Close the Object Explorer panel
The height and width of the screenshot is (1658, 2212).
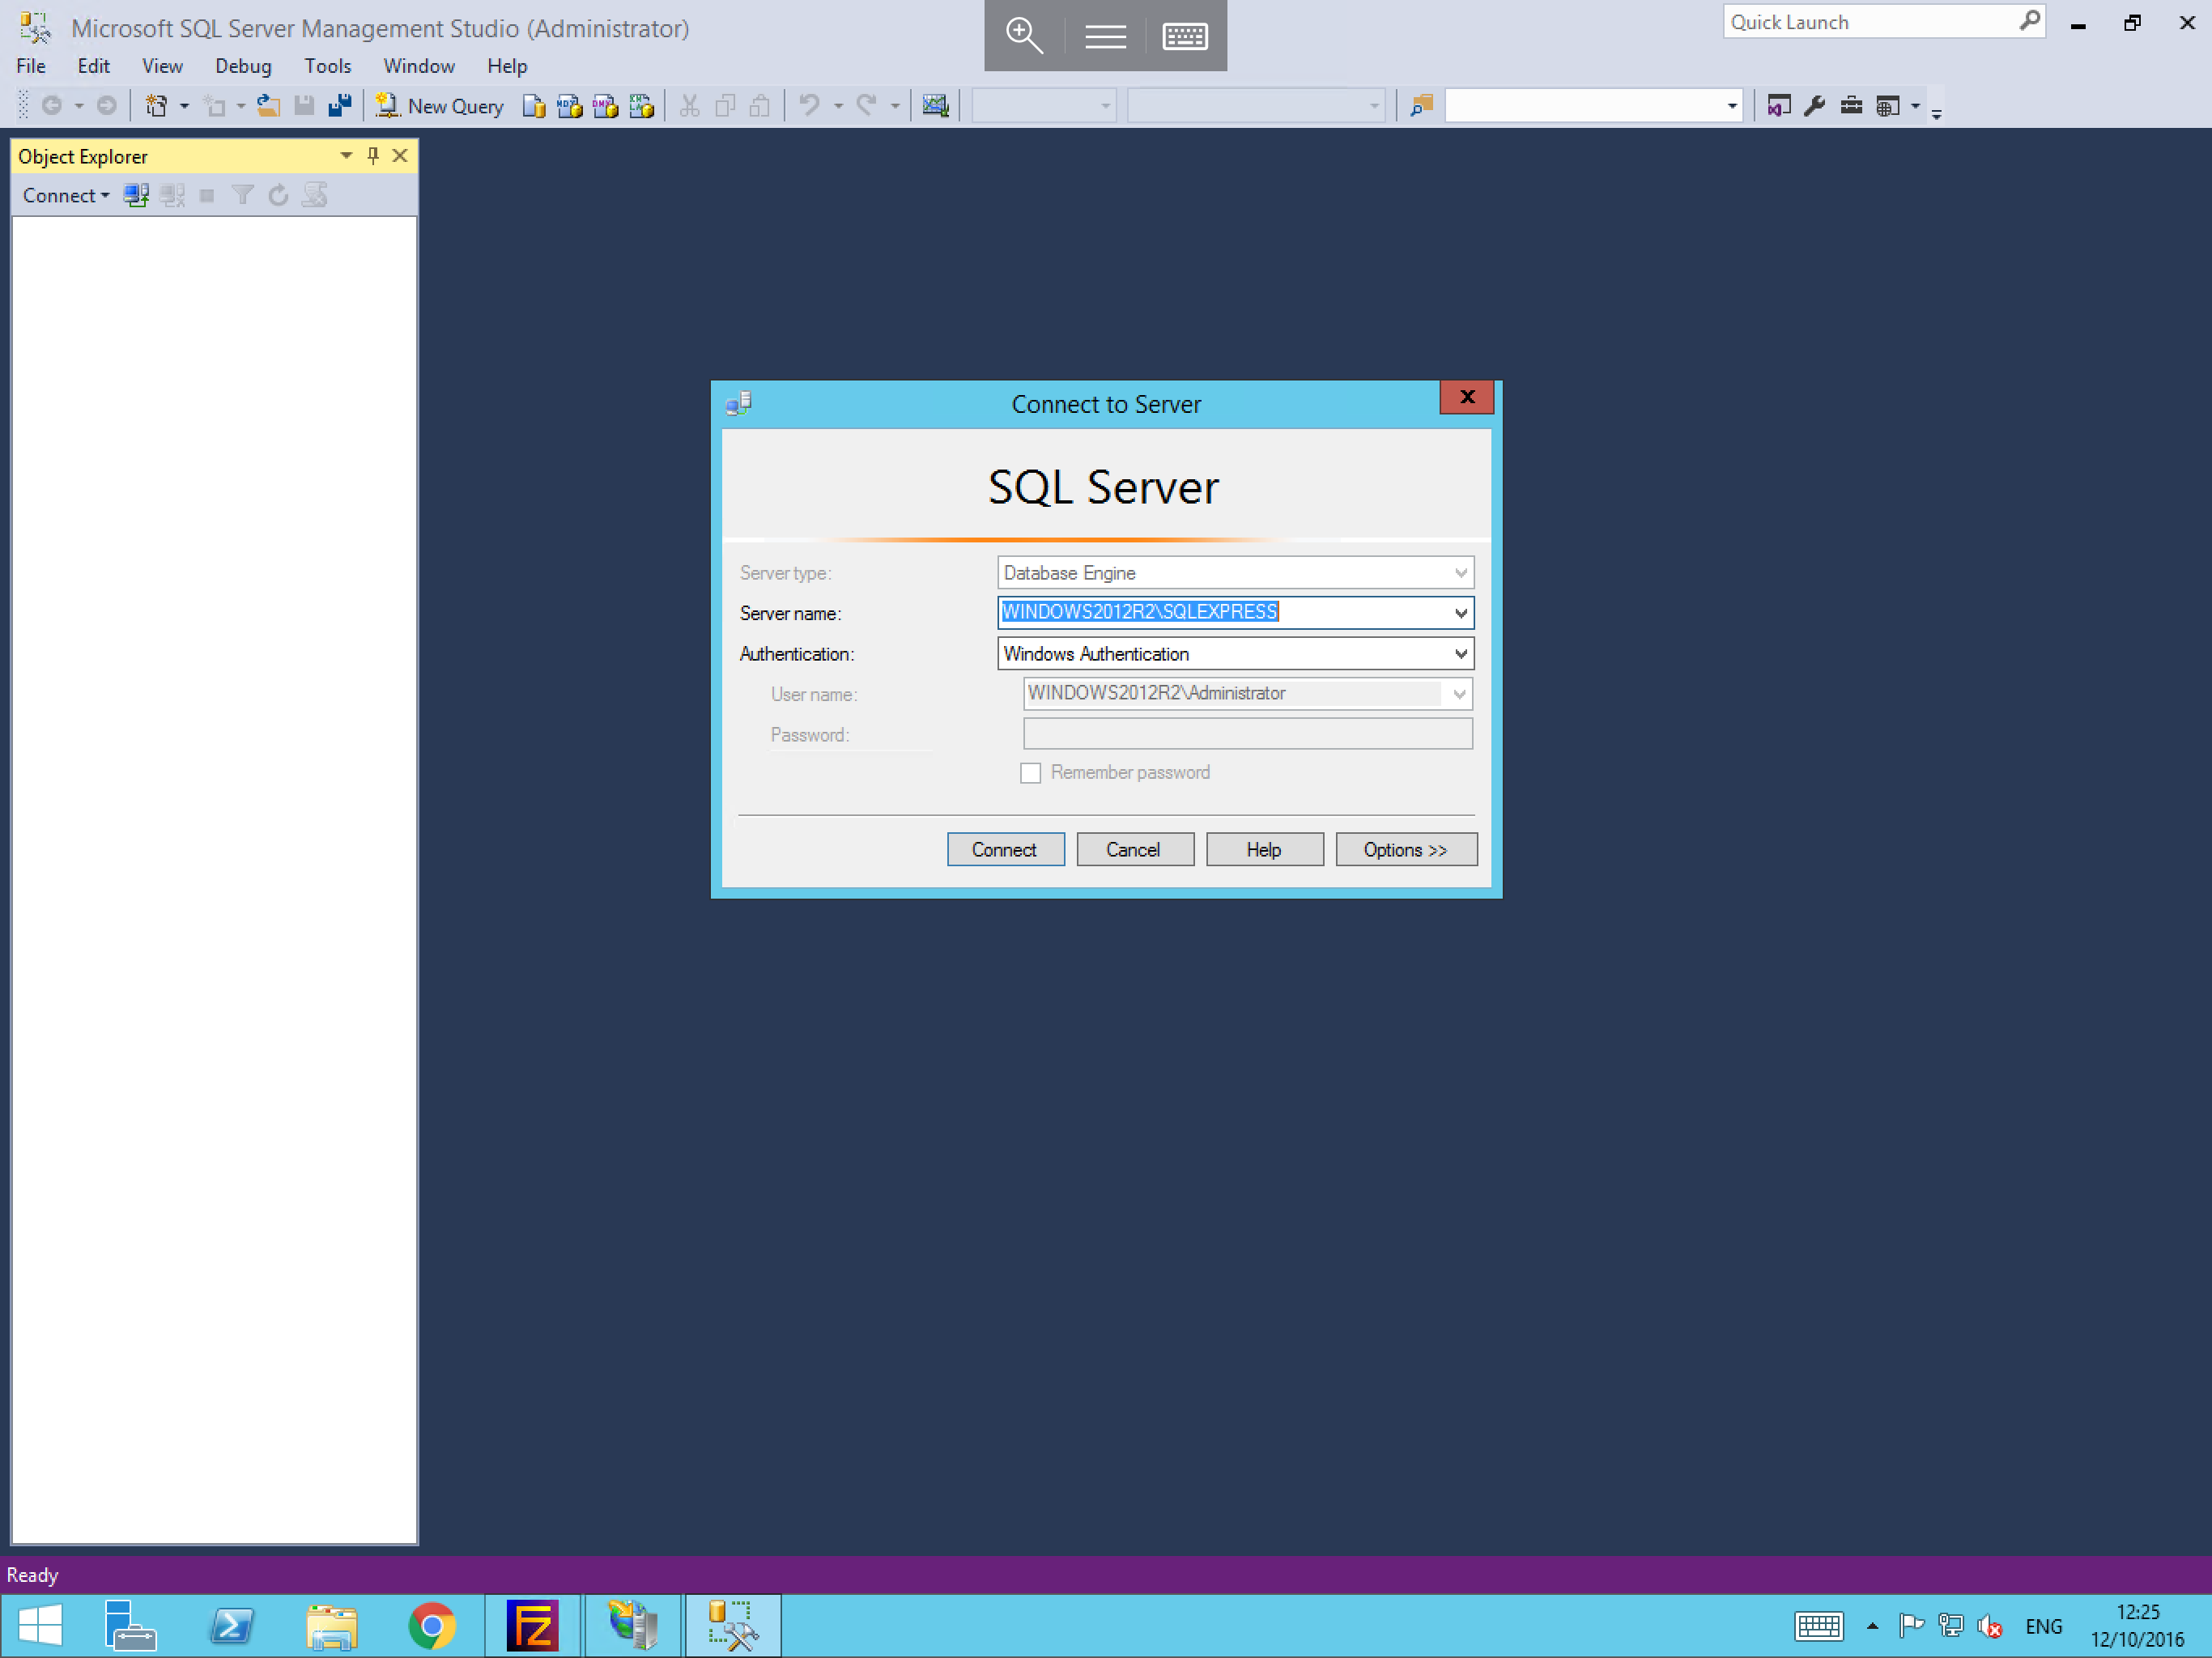(x=400, y=156)
